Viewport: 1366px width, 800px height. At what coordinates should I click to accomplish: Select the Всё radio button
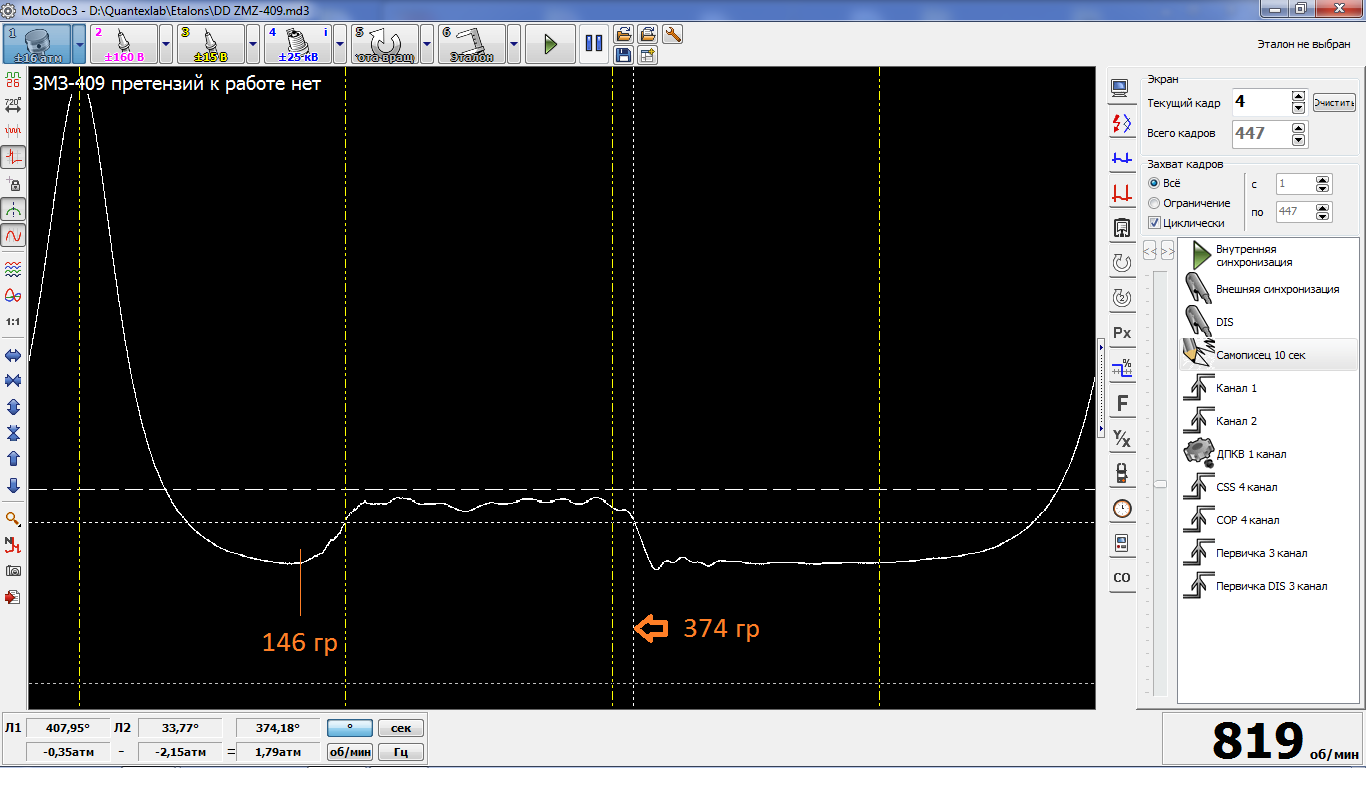coord(1154,183)
